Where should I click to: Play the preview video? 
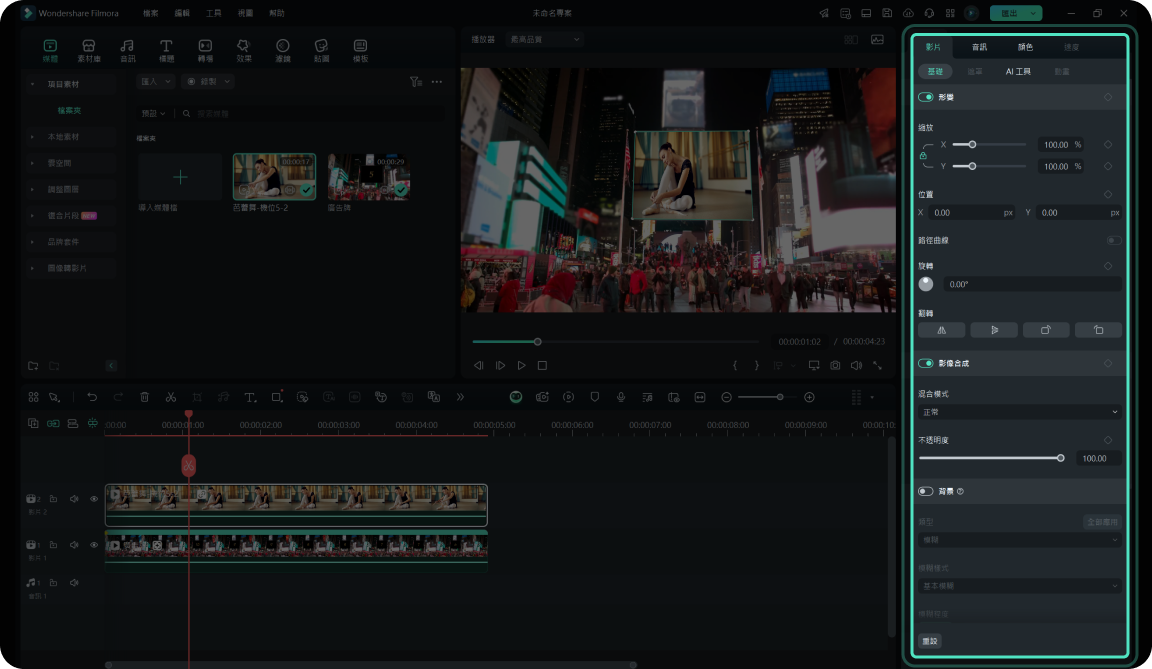coord(521,365)
